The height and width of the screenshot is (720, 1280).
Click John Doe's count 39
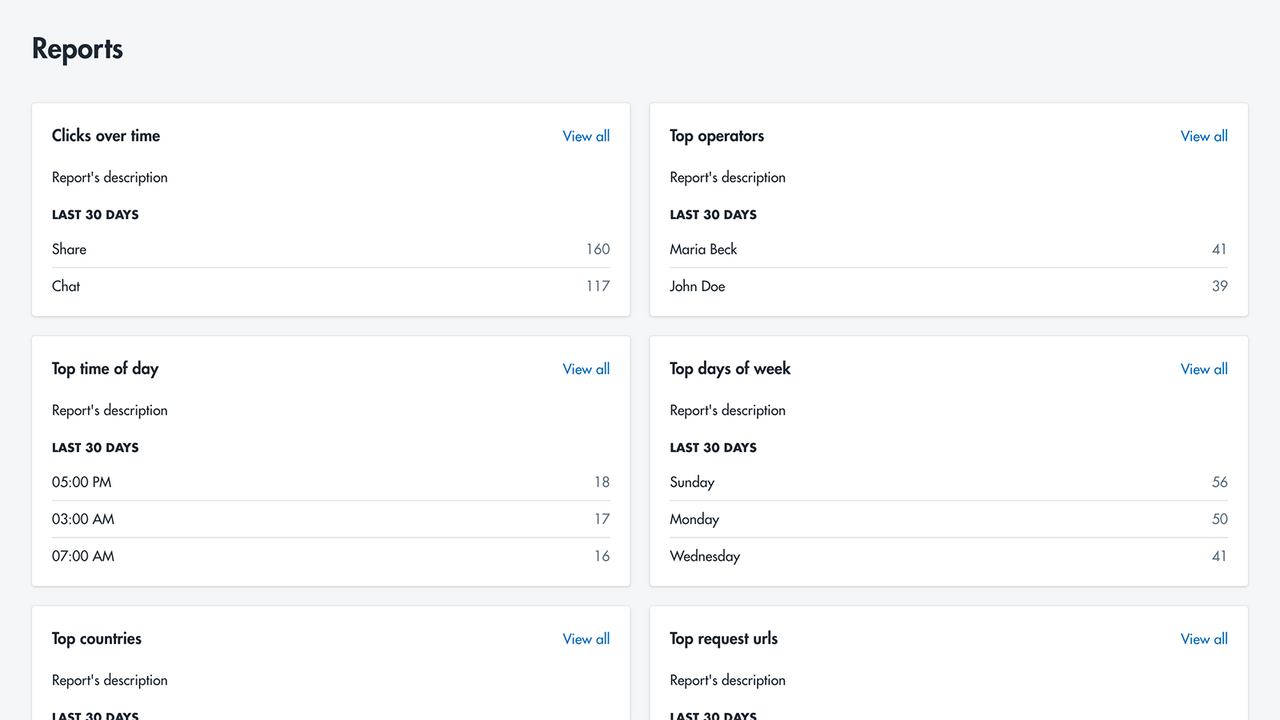click(1219, 286)
